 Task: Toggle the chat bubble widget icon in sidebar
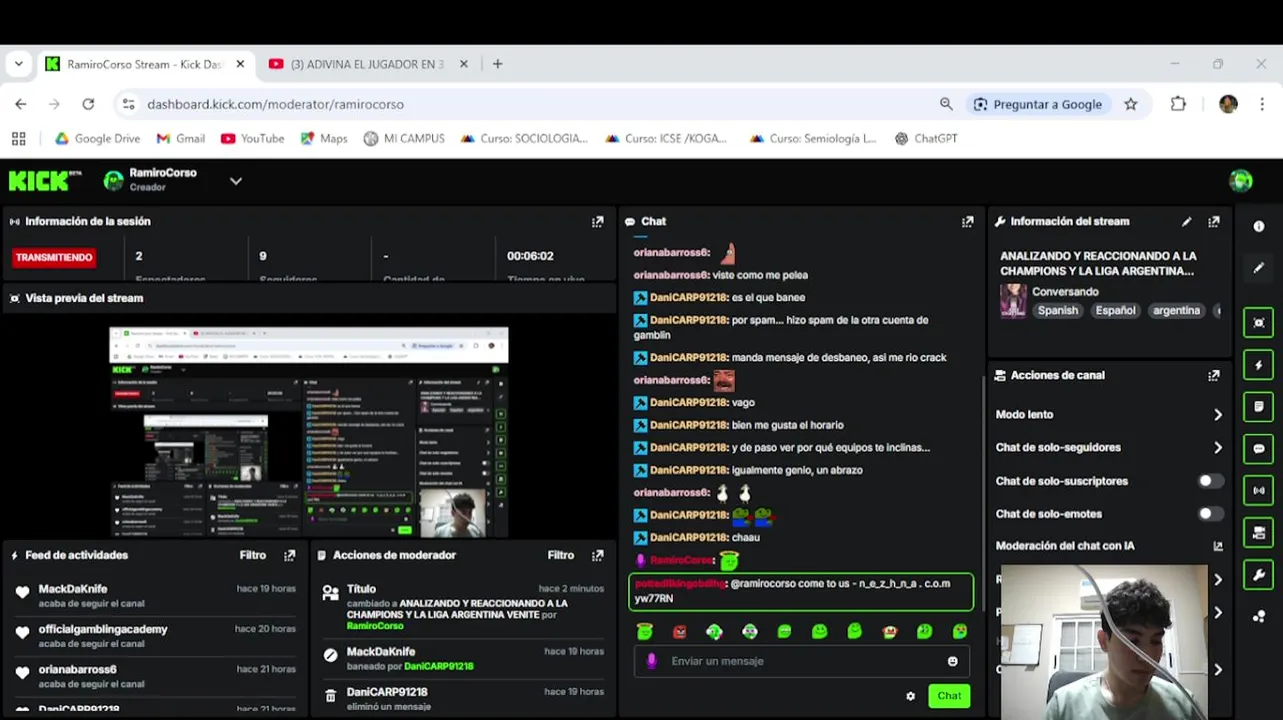(x=1259, y=449)
